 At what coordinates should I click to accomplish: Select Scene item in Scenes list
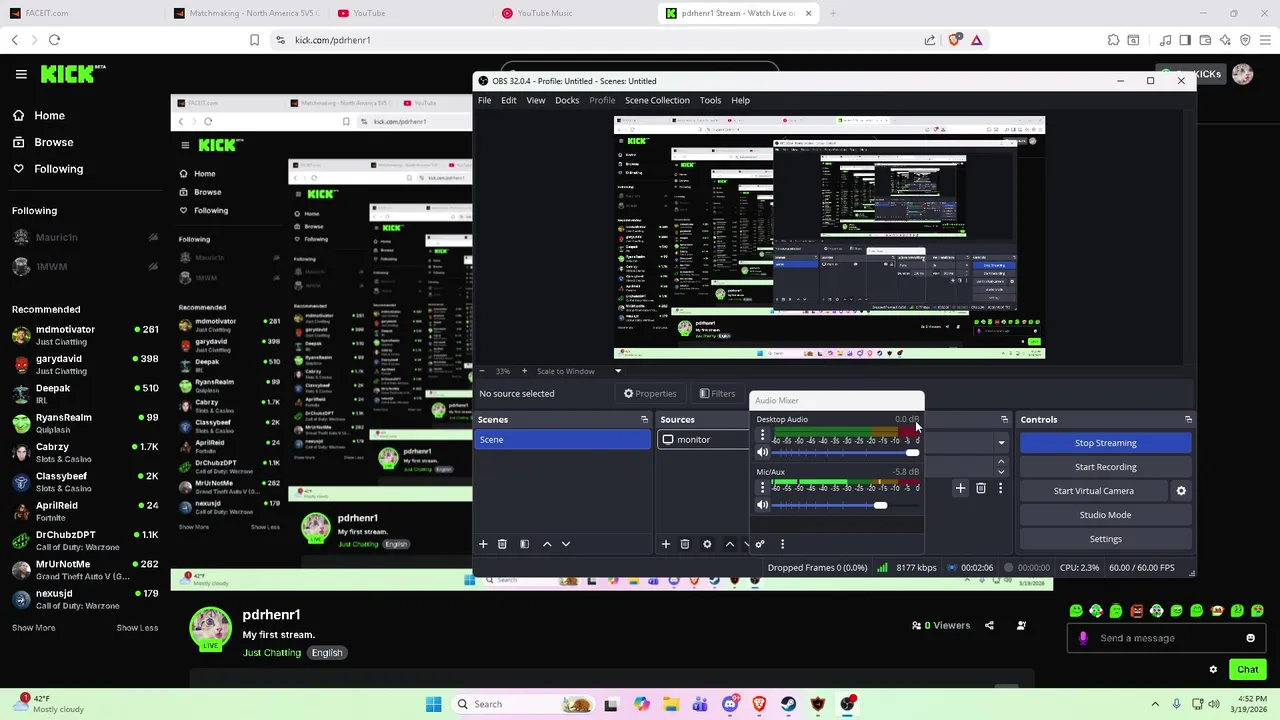(x=562, y=440)
